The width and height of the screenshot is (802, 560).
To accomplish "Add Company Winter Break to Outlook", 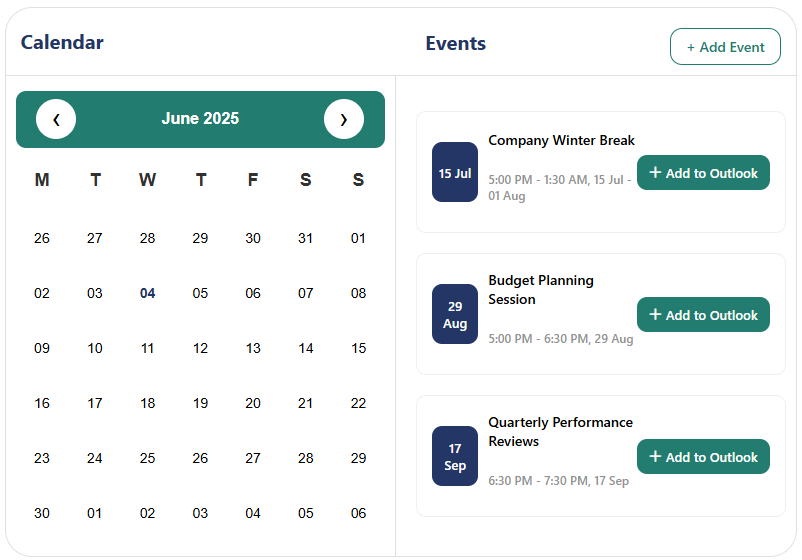I will (x=703, y=173).
